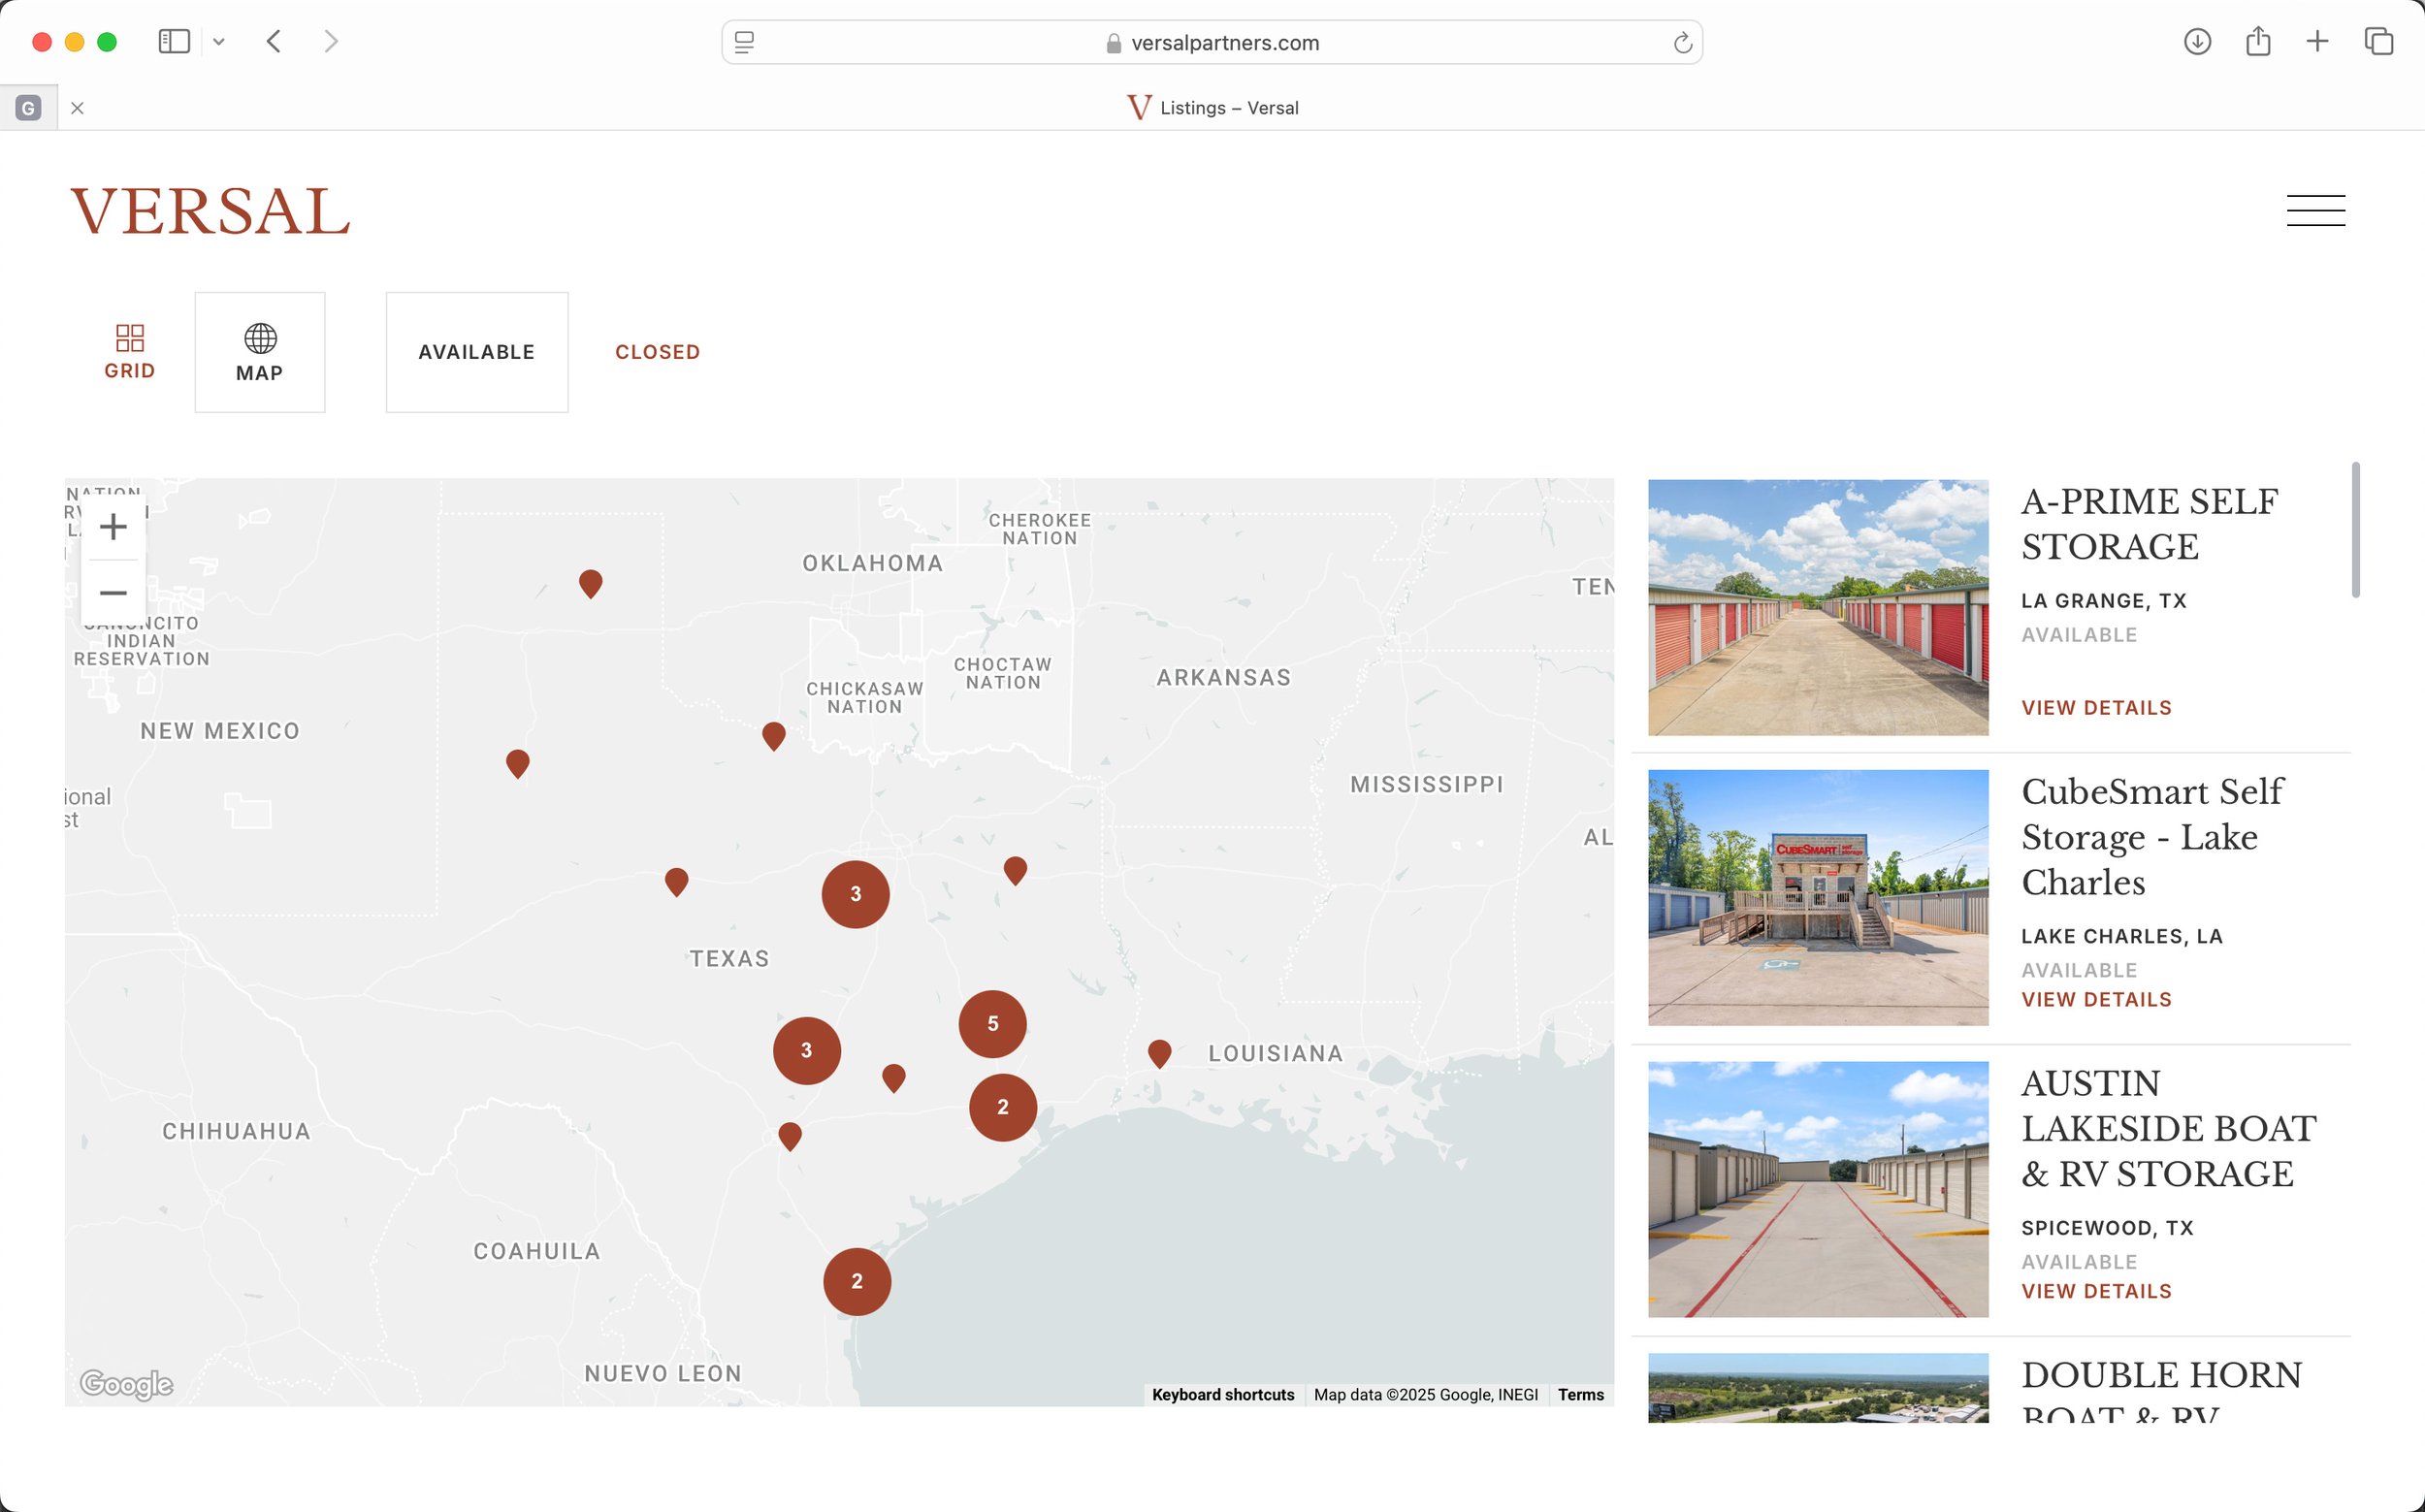Image resolution: width=2425 pixels, height=1512 pixels.
Task: Click the cluster marker labeled 5
Action: coord(992,1024)
